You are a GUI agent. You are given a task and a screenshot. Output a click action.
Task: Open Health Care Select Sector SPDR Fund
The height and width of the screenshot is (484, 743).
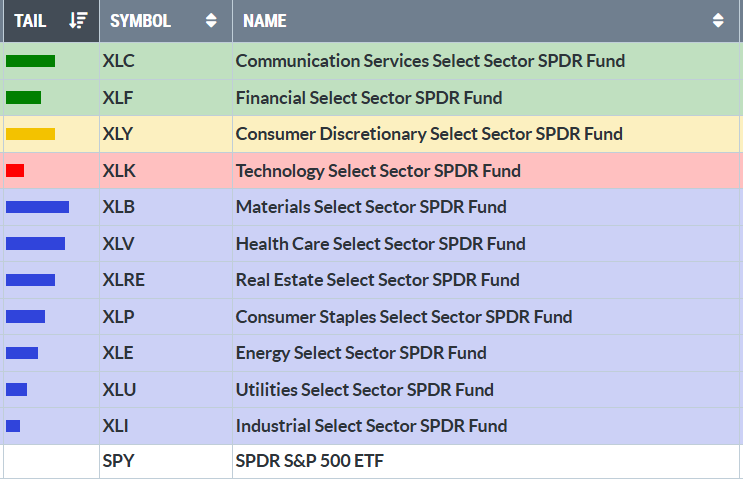point(380,244)
